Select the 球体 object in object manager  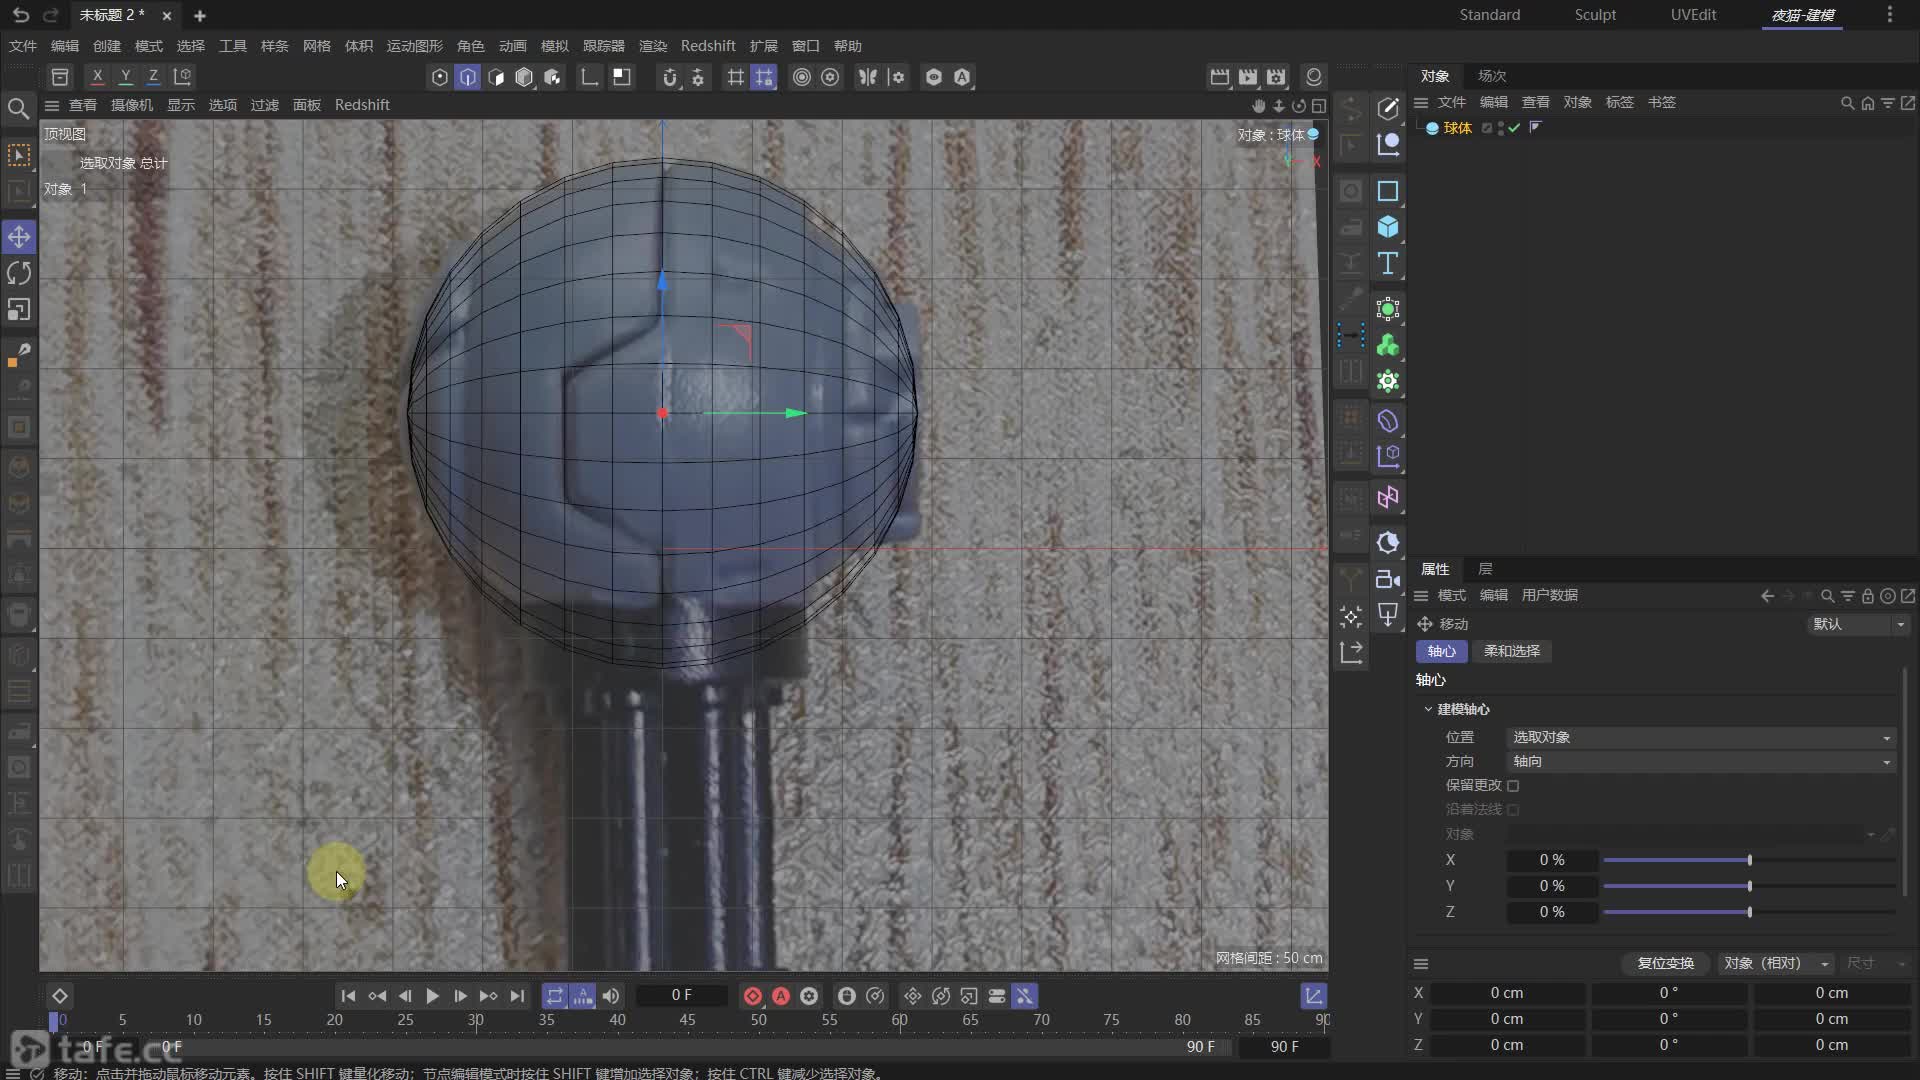click(x=1457, y=128)
